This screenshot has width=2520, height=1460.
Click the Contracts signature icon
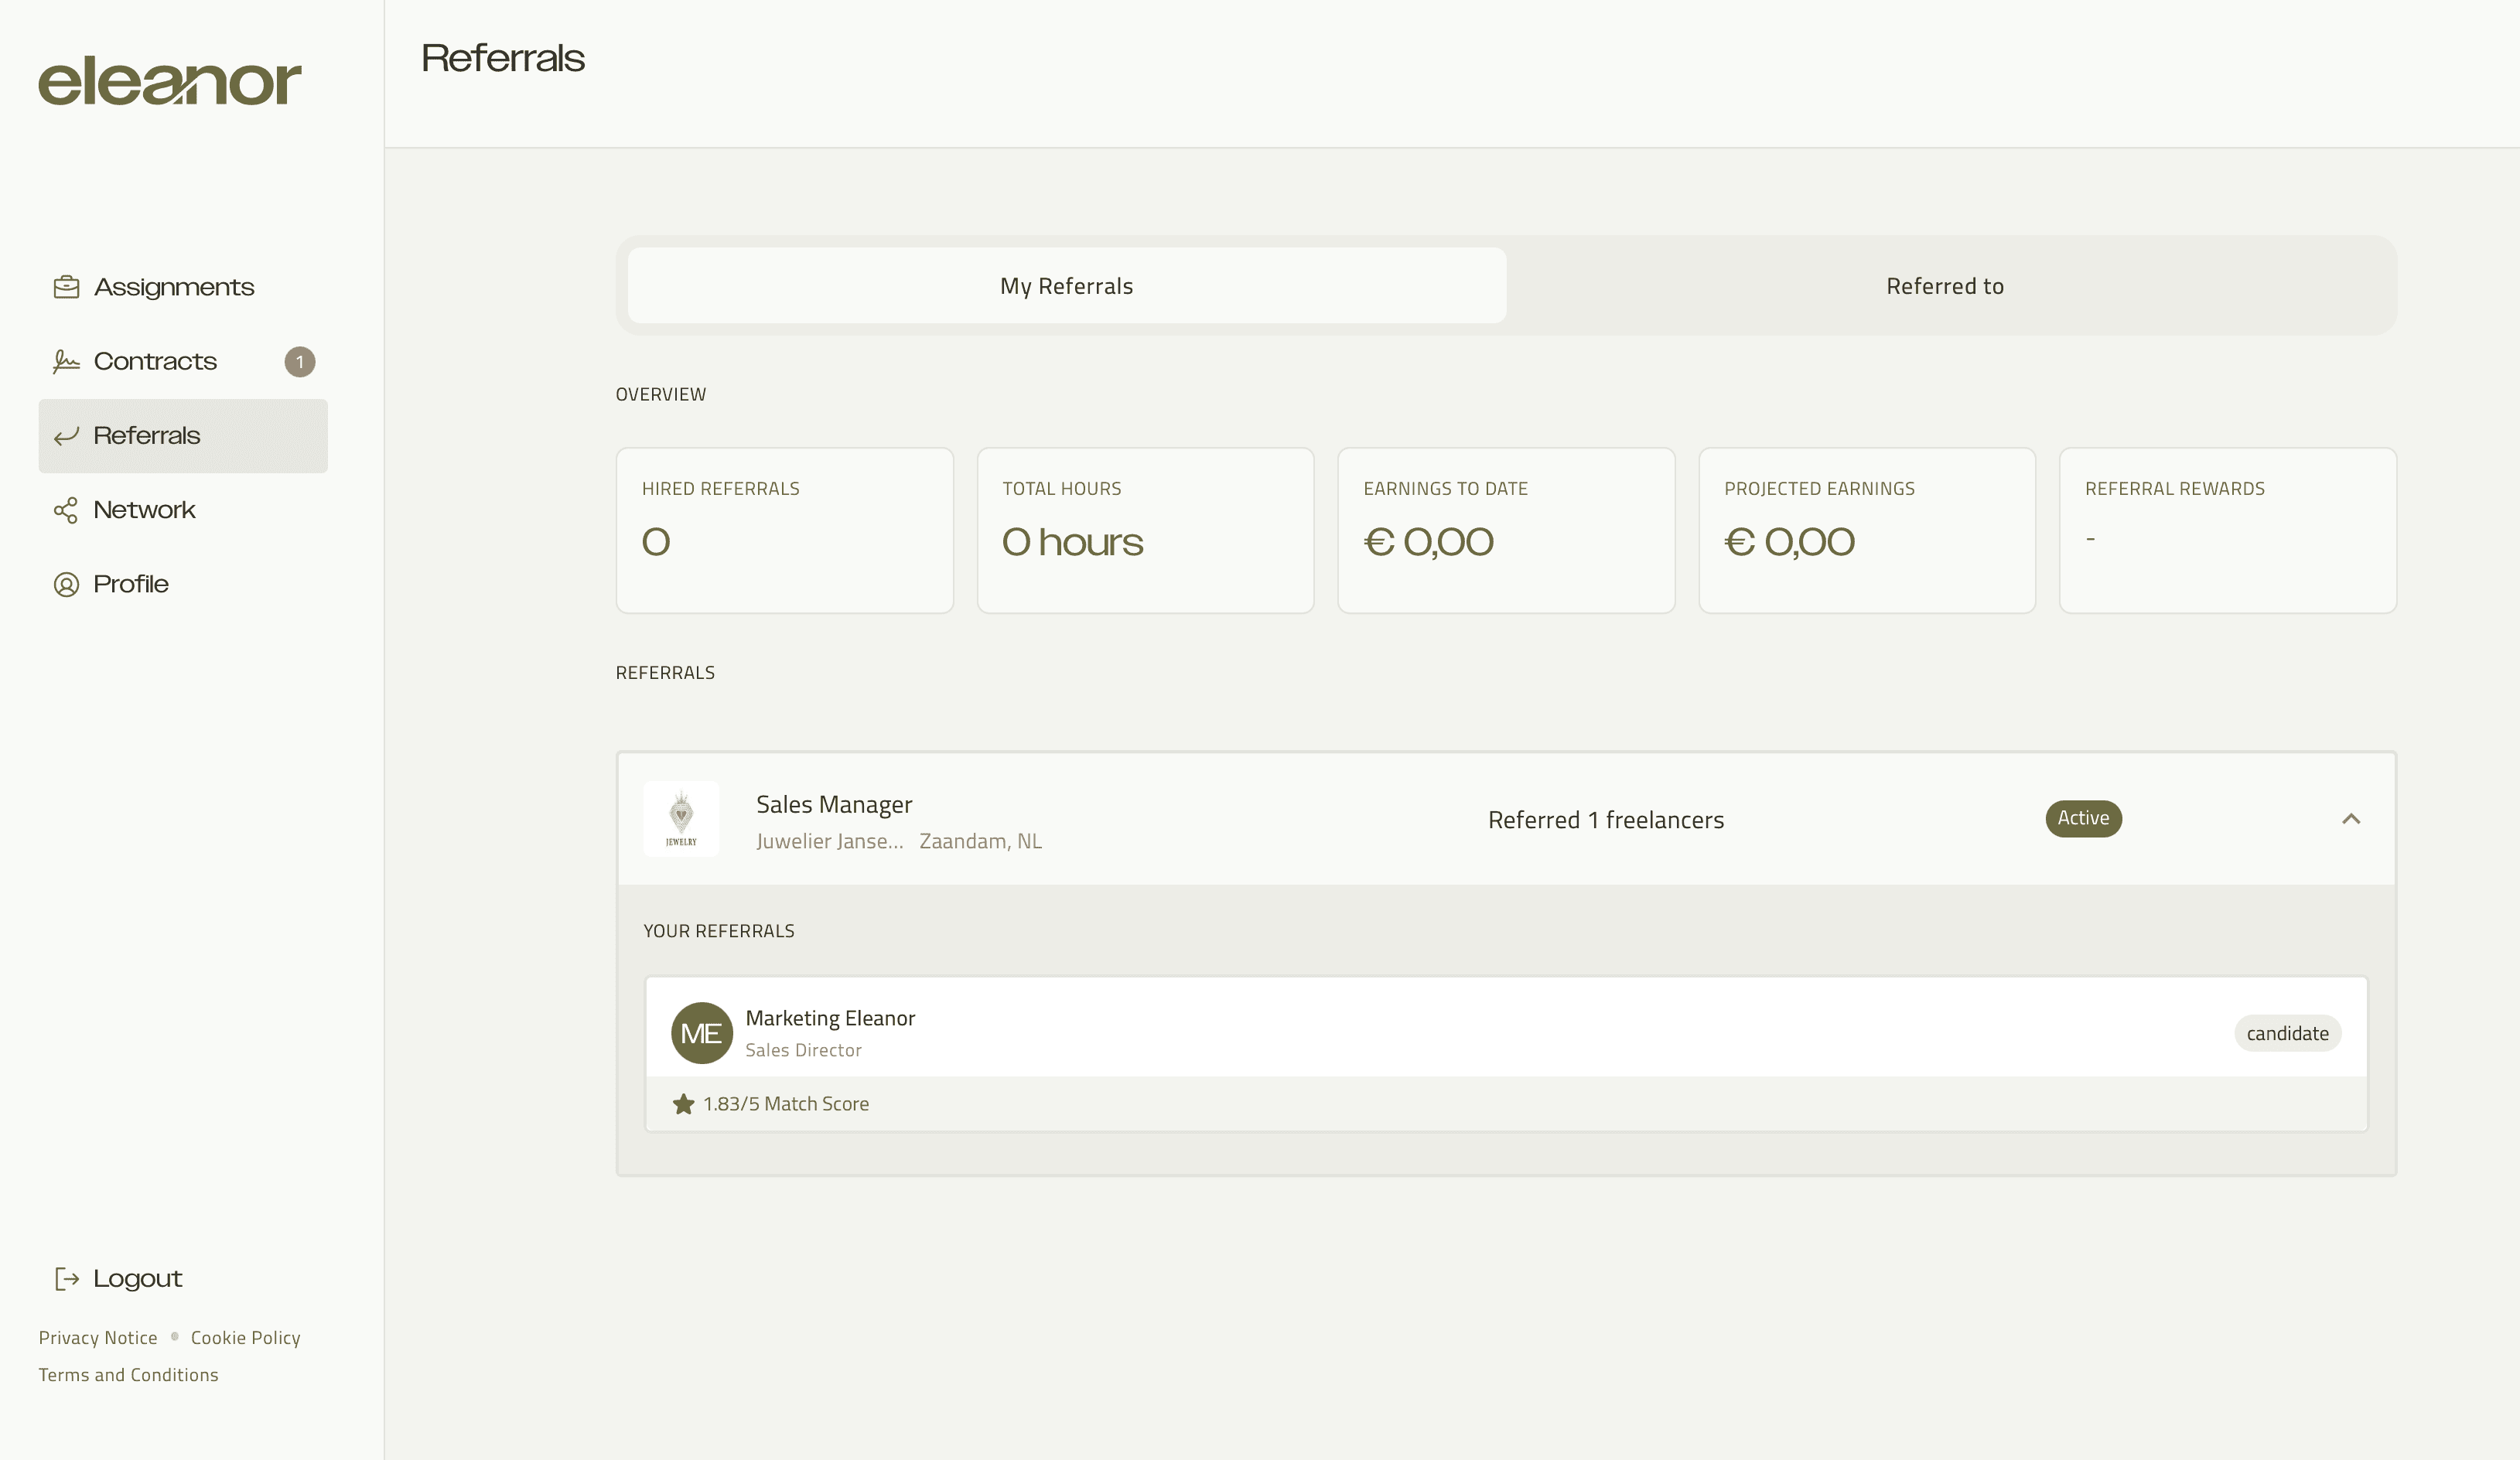tap(66, 361)
